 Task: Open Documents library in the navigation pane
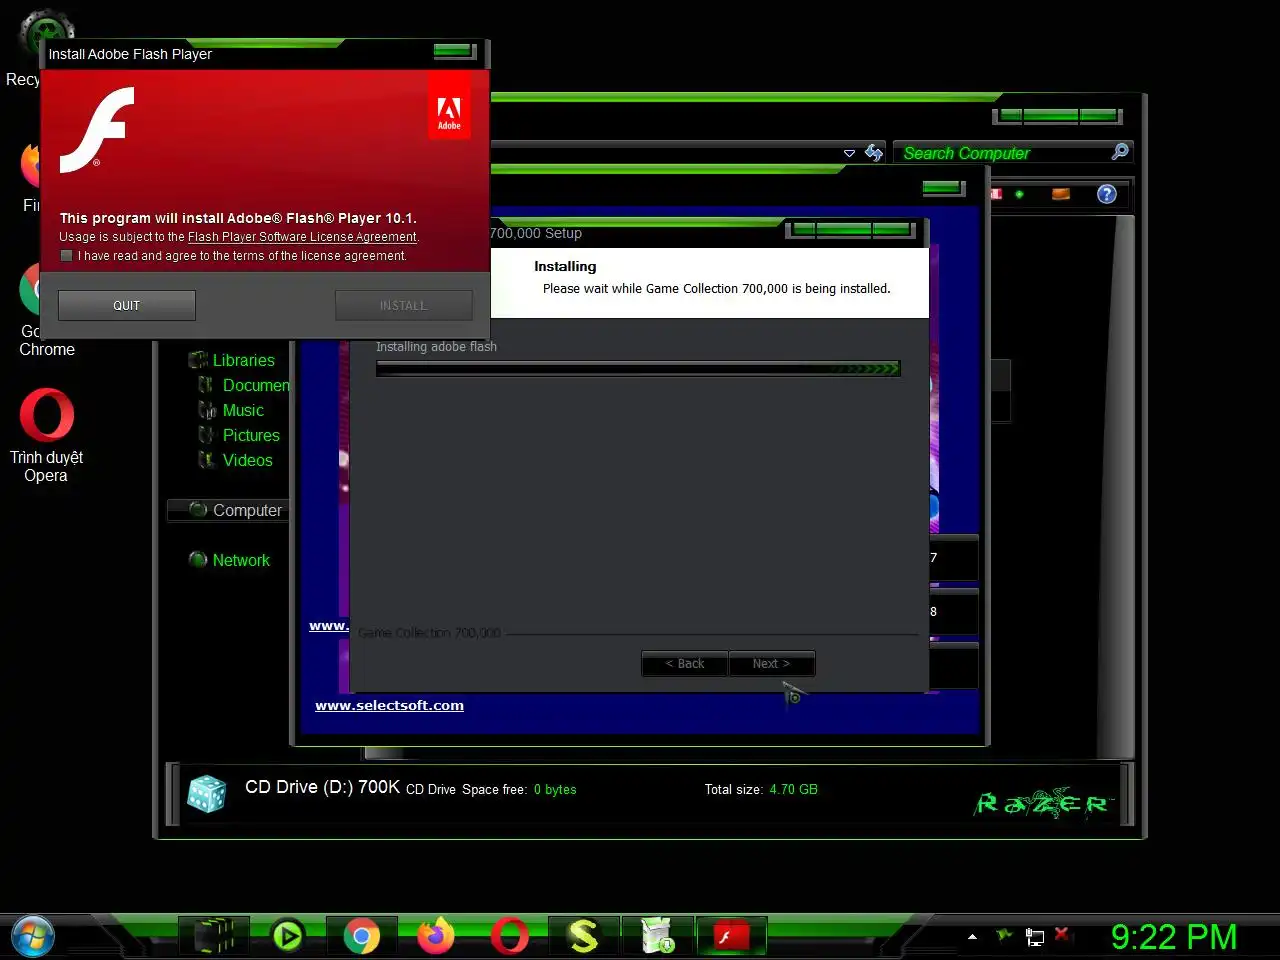[256, 385]
